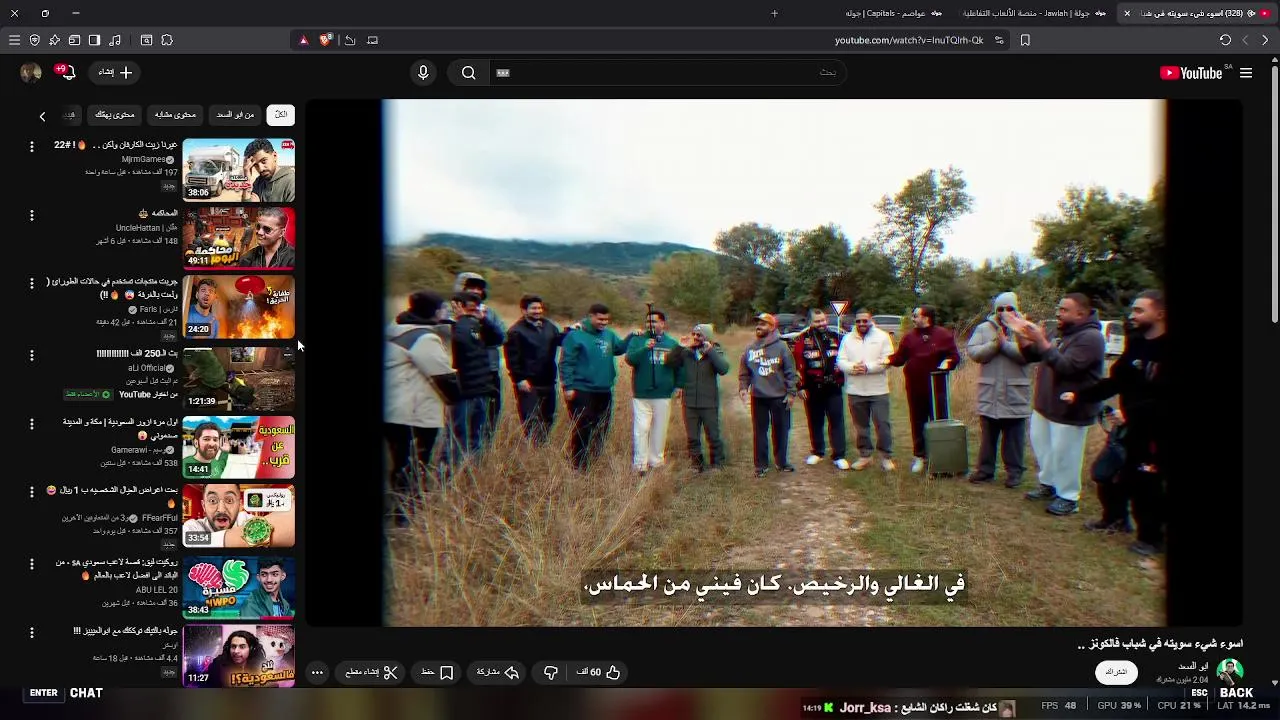
Task: Open the wallet card icon in toolbar
Action: 74,40
